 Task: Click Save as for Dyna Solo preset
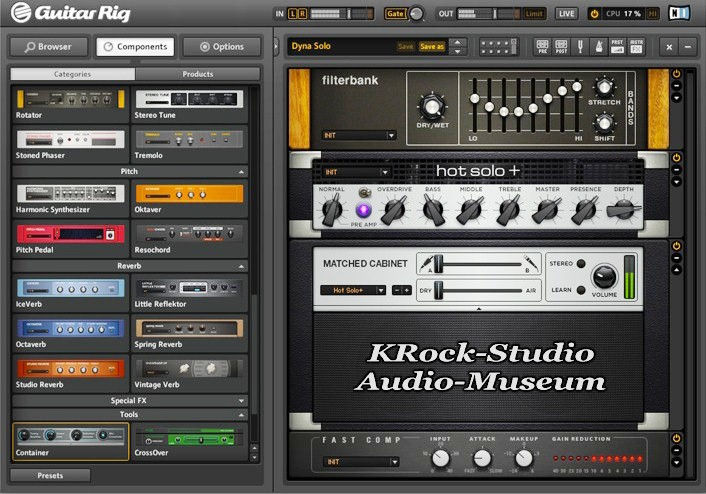431,46
